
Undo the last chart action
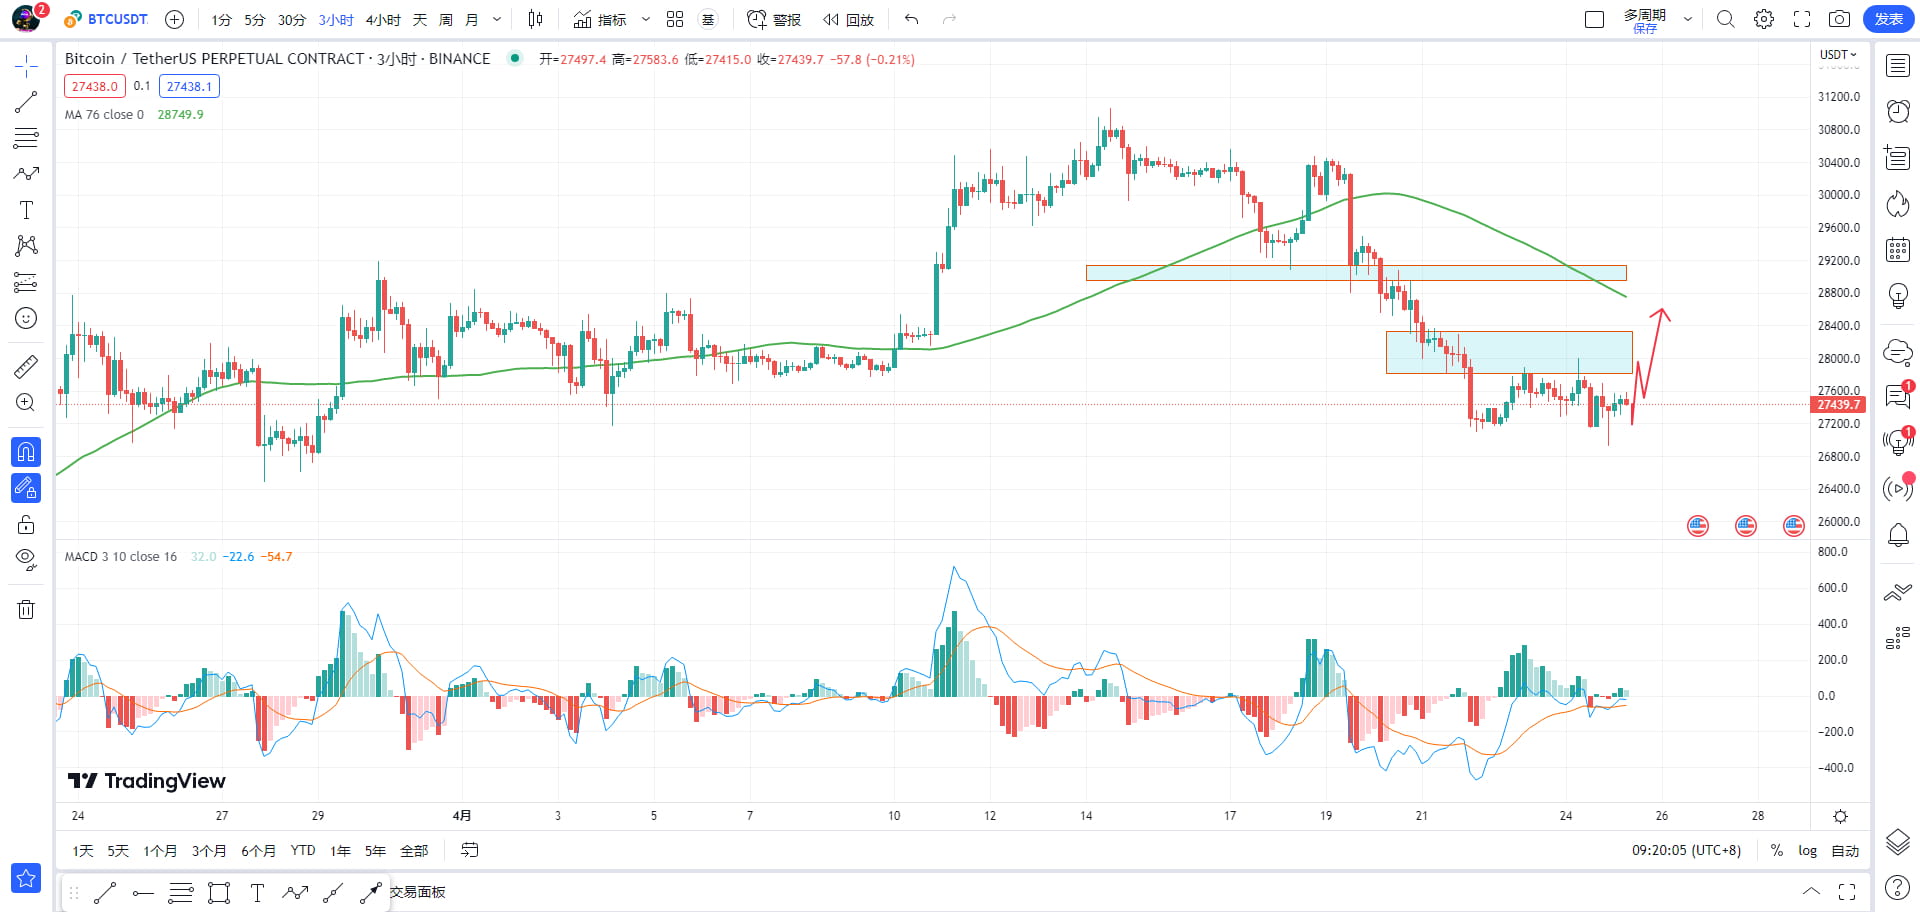[911, 19]
